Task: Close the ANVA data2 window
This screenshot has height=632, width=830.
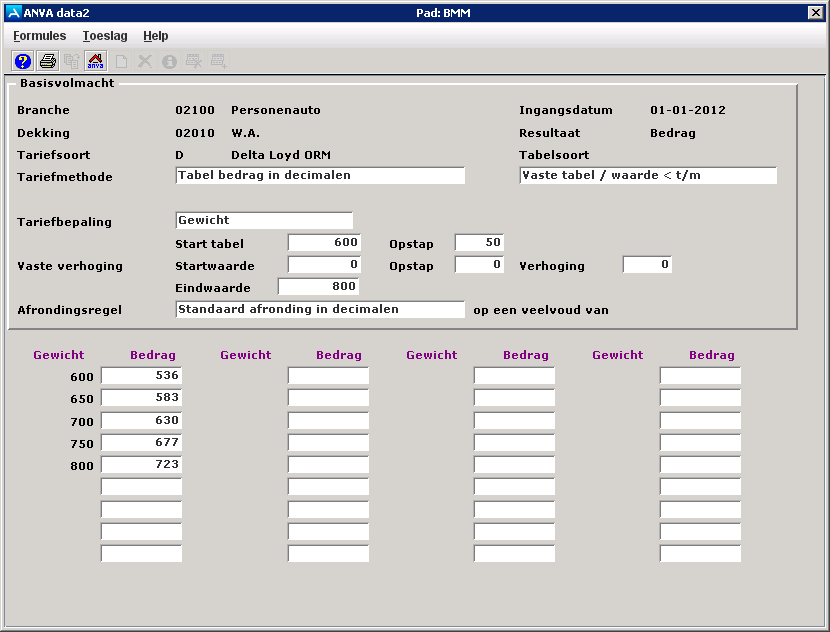Action: pyautogui.click(x=815, y=13)
